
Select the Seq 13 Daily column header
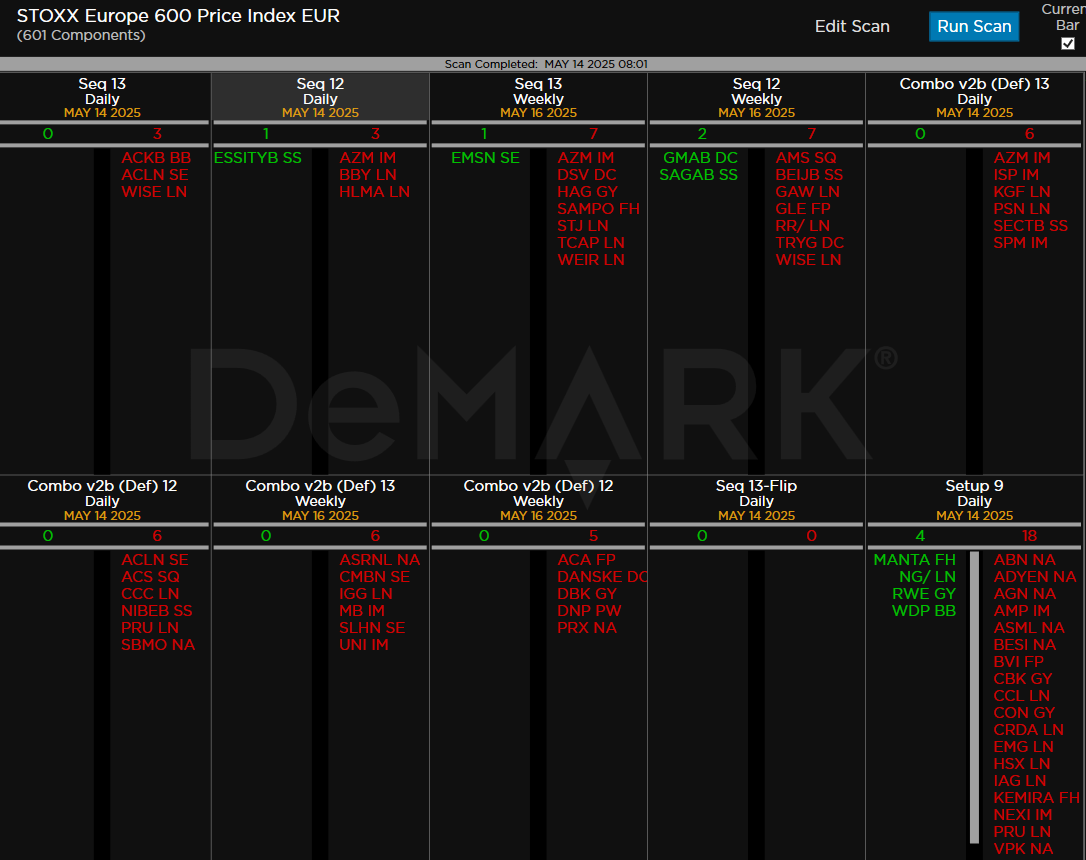click(103, 98)
